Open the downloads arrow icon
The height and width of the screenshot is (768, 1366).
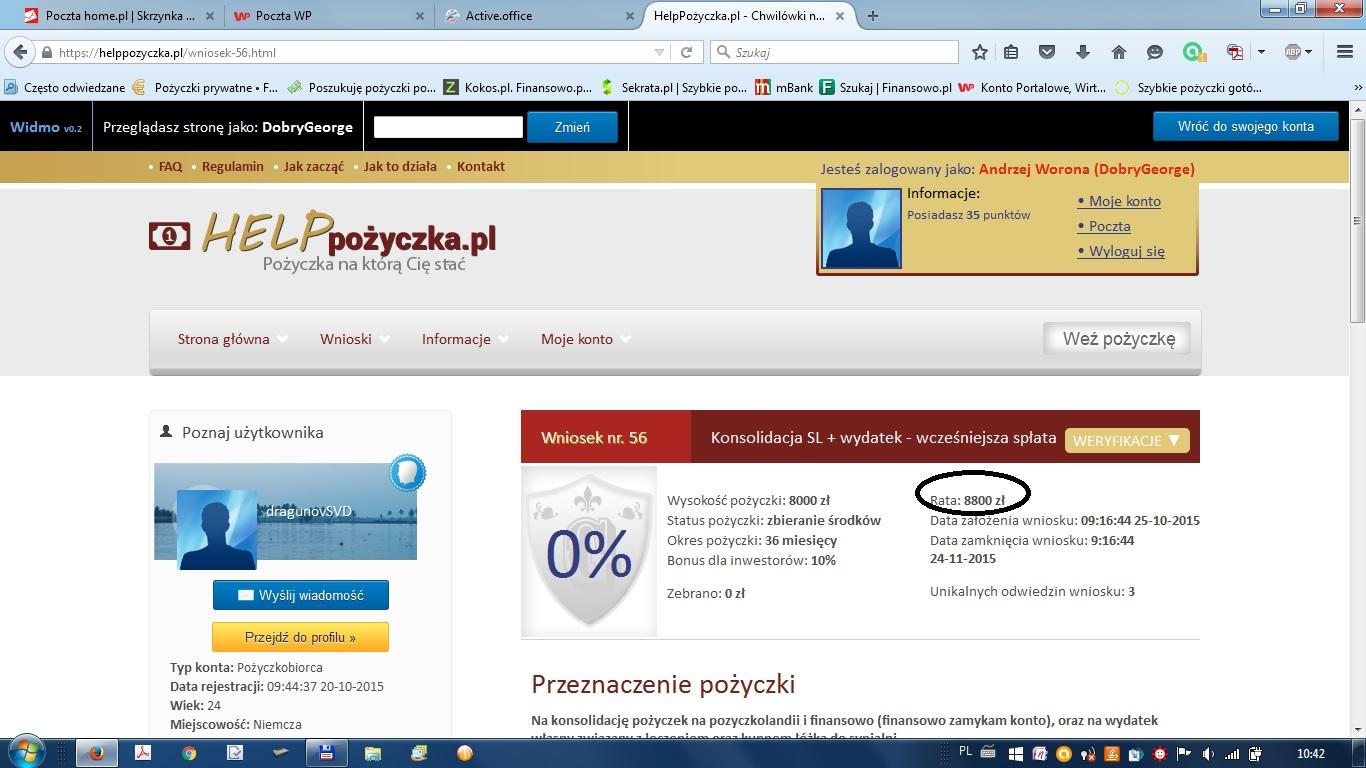[1083, 52]
